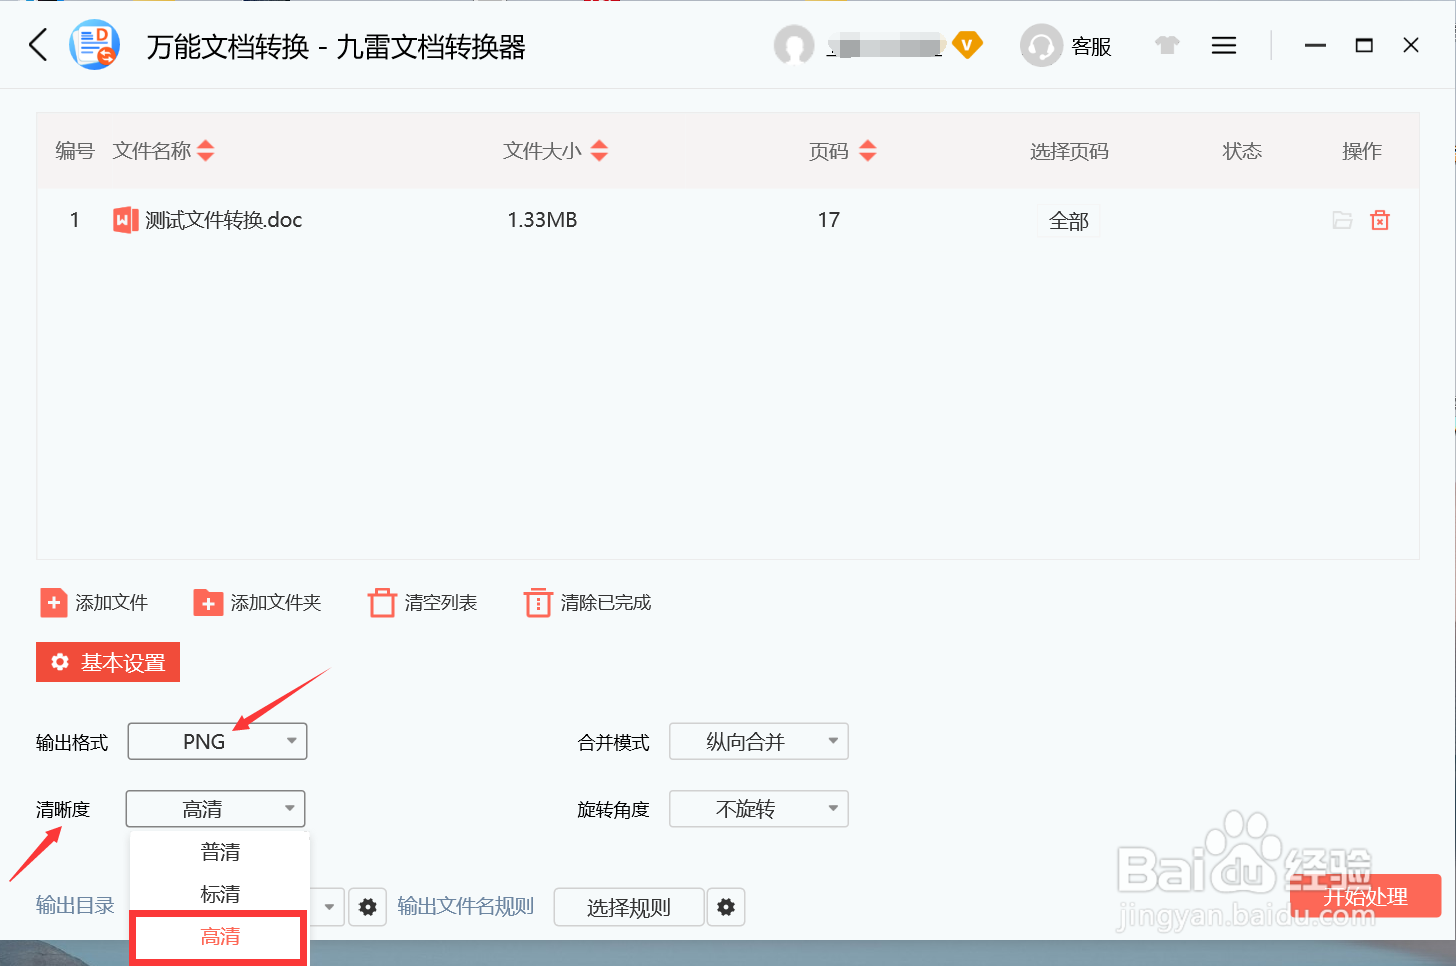Click the 状态 column header
1456x966 pixels.
[1242, 151]
